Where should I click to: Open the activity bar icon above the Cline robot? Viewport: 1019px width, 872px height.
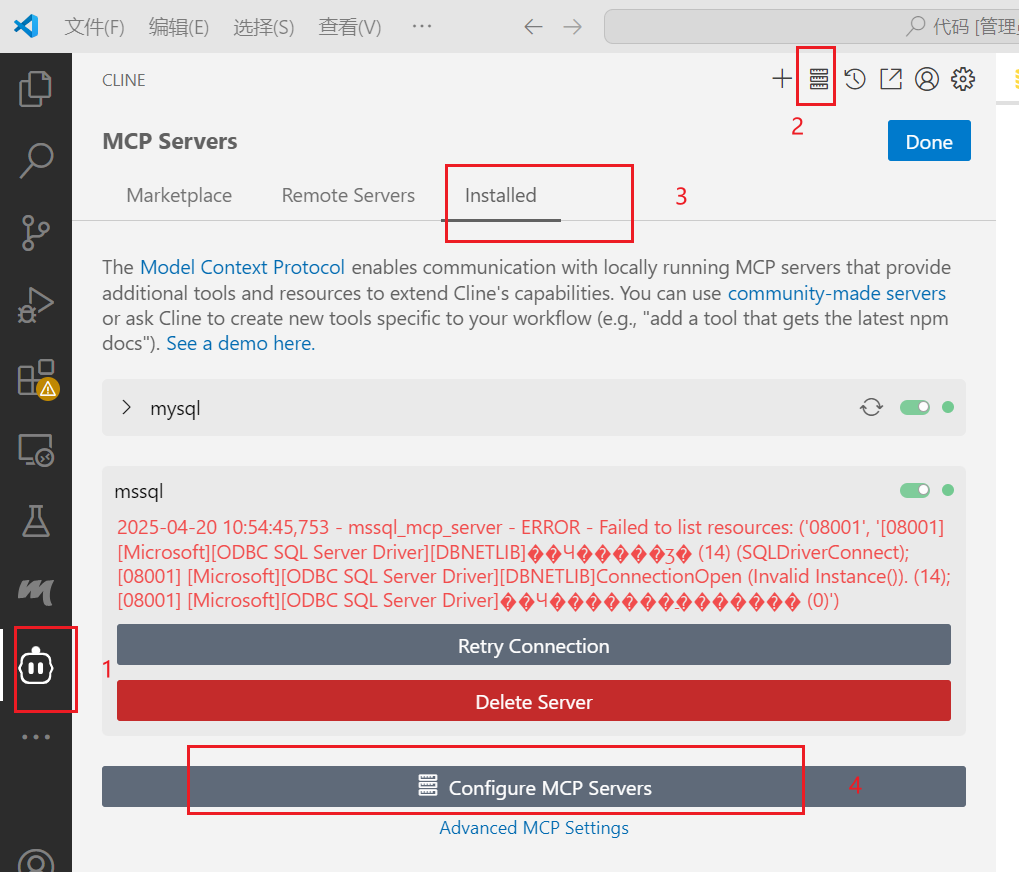(36, 591)
